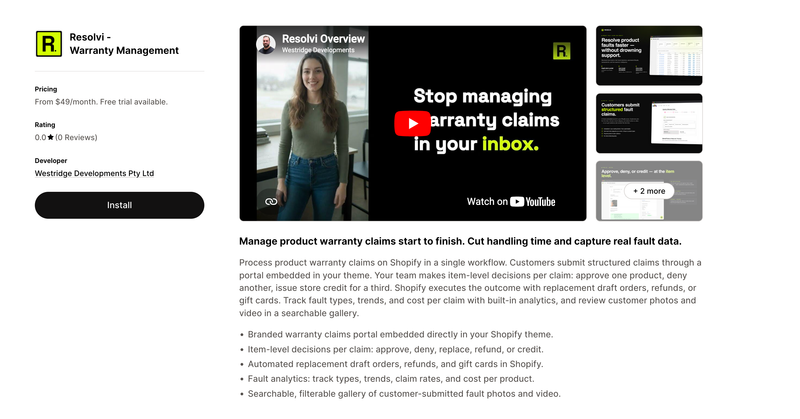
Task: Play the Resolvi Overview YouTube video
Action: (412, 124)
